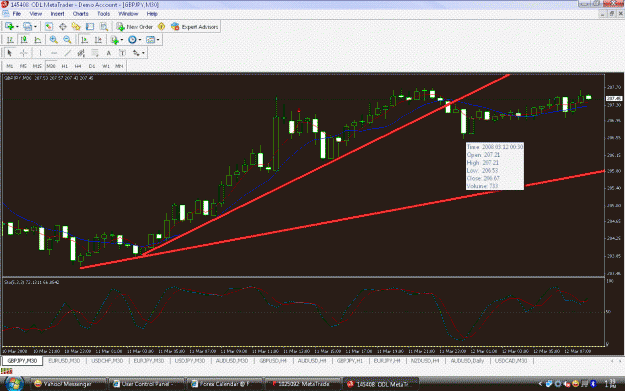The width and height of the screenshot is (625, 391).
Task: Open the View menu
Action: pyautogui.click(x=35, y=14)
